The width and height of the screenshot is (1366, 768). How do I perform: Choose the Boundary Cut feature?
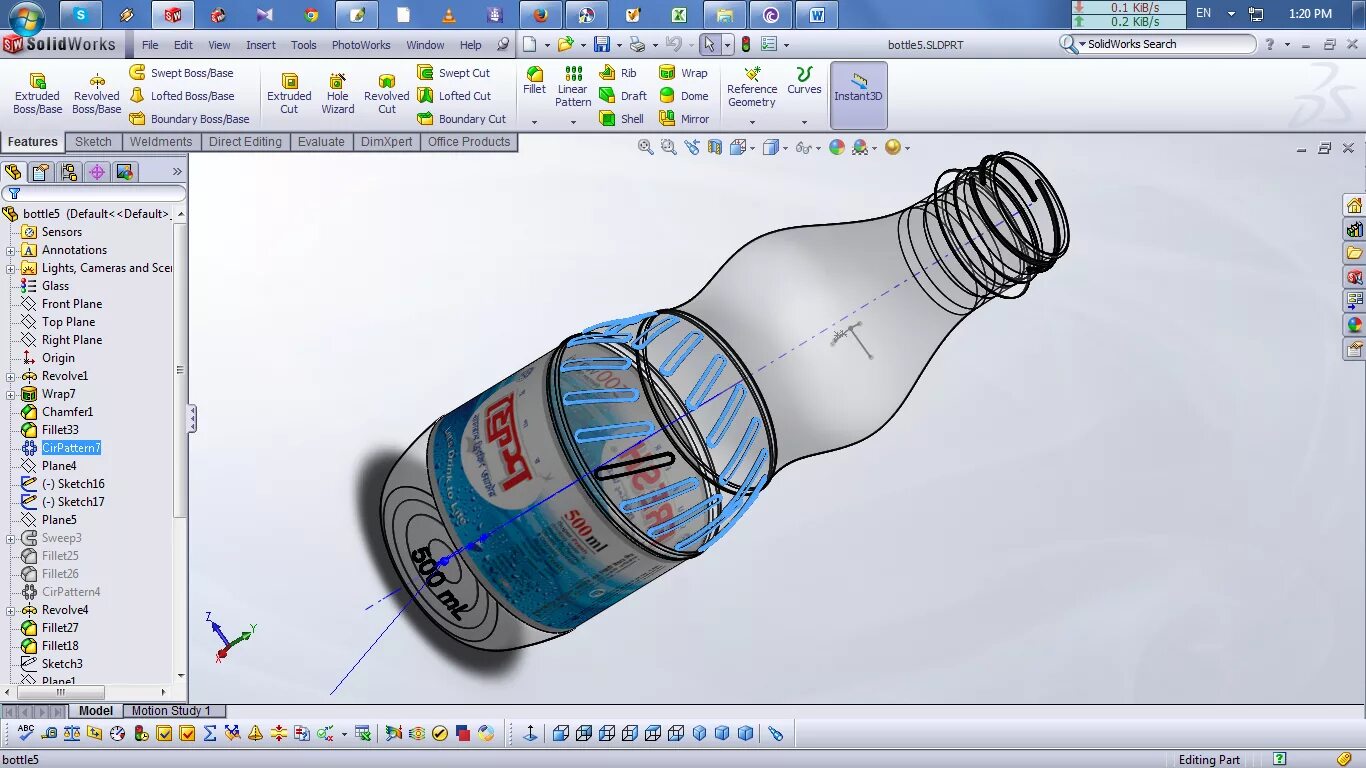coord(462,119)
